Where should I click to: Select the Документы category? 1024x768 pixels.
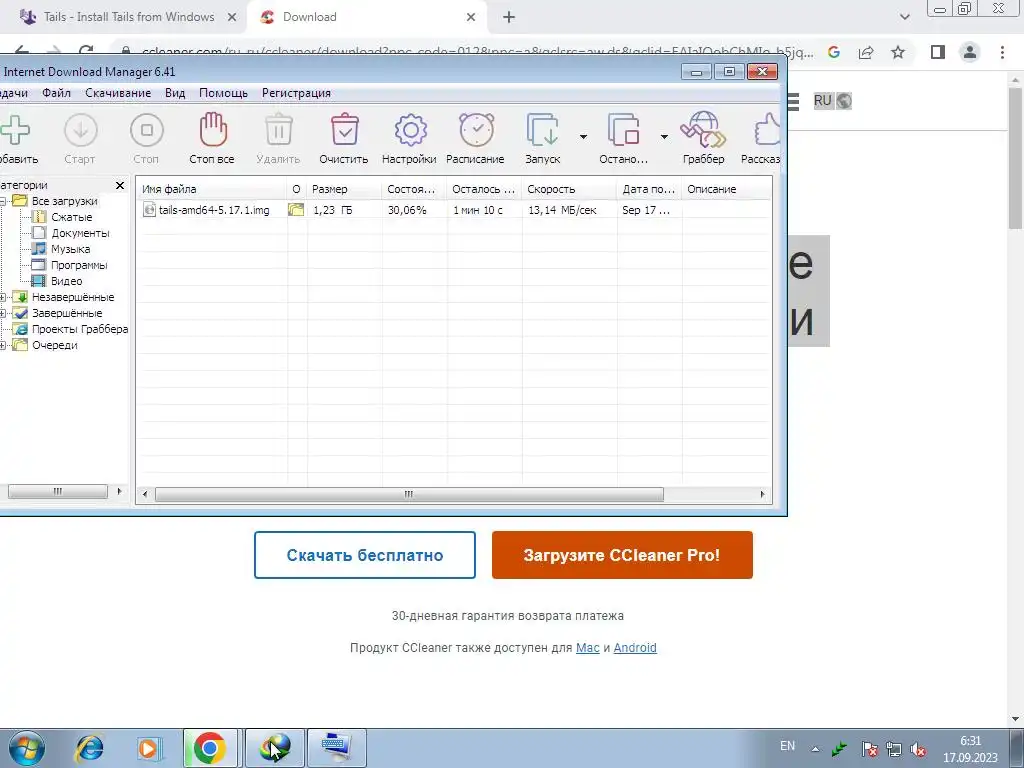tap(80, 233)
